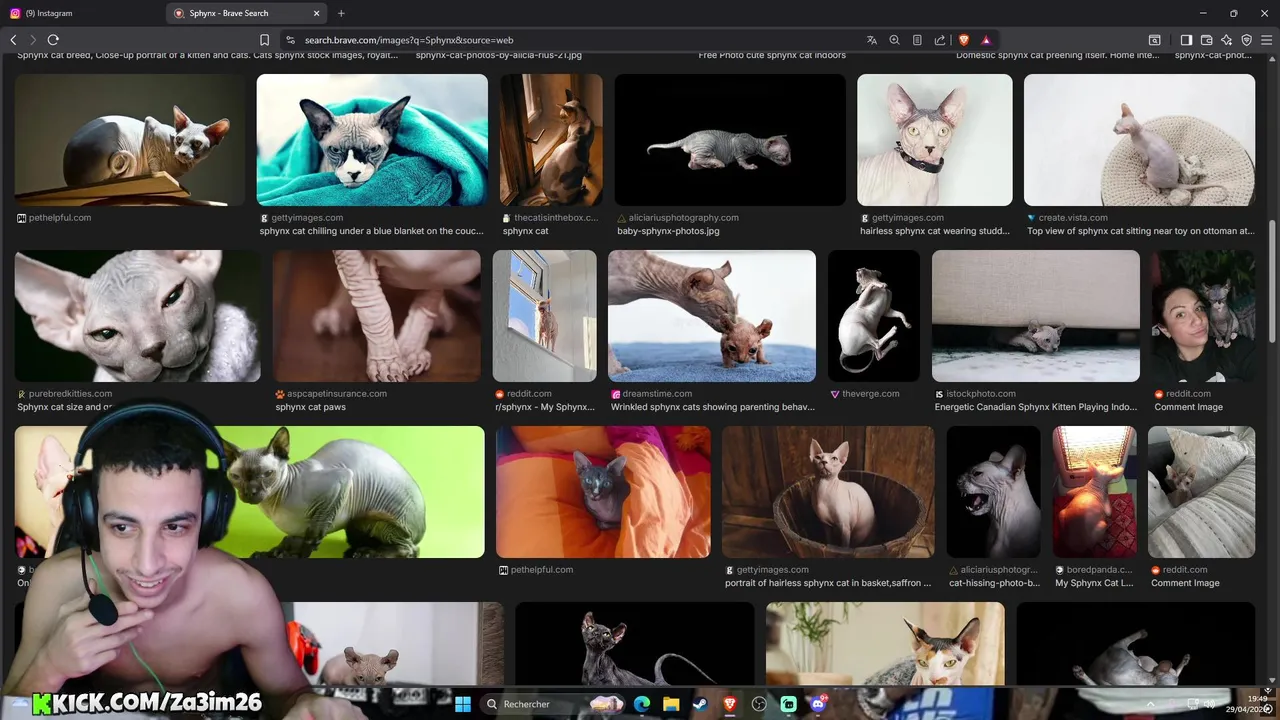The width and height of the screenshot is (1280, 720).
Task: Open reader mode icon in address bar
Action: 917,40
